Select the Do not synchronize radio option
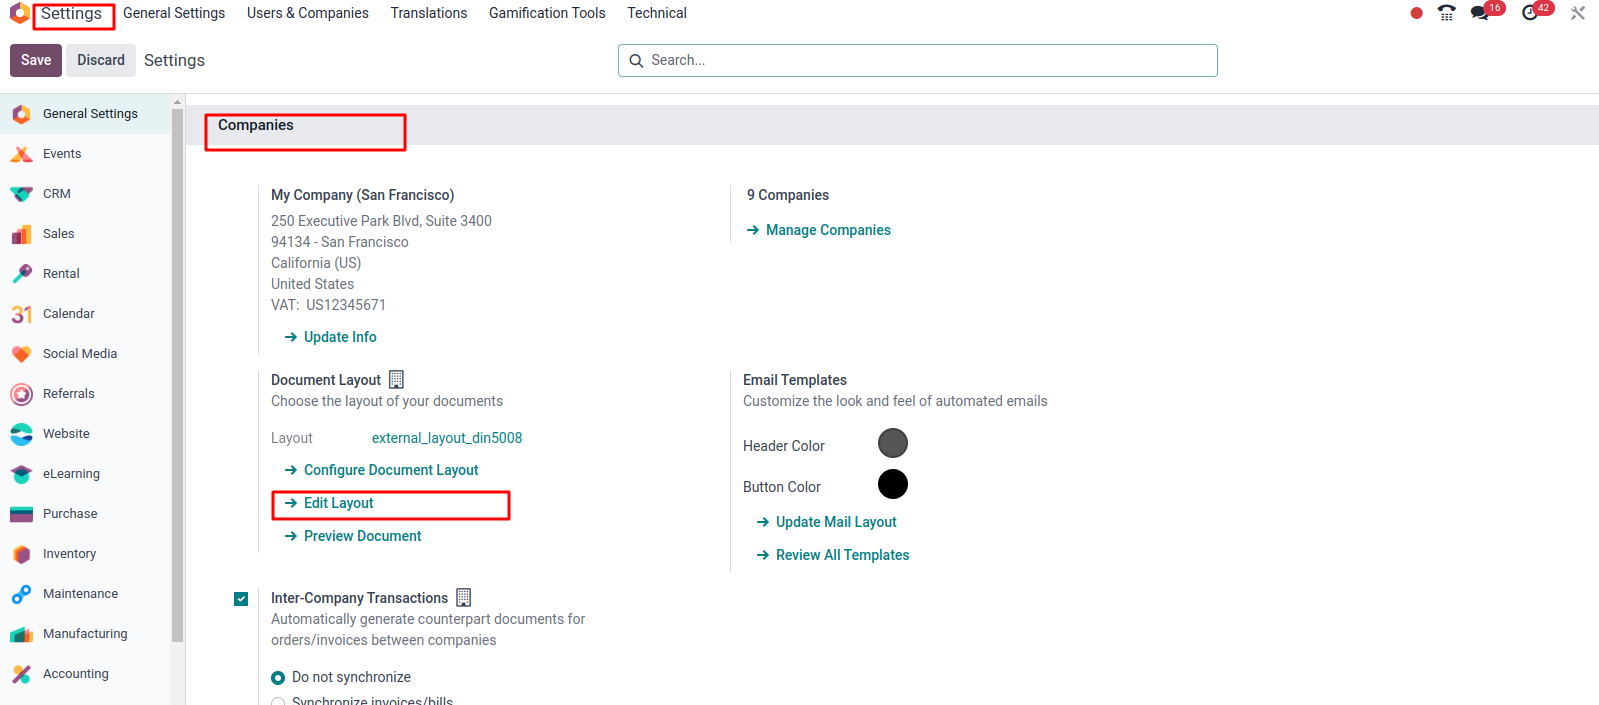The width and height of the screenshot is (1599, 705). [278, 678]
